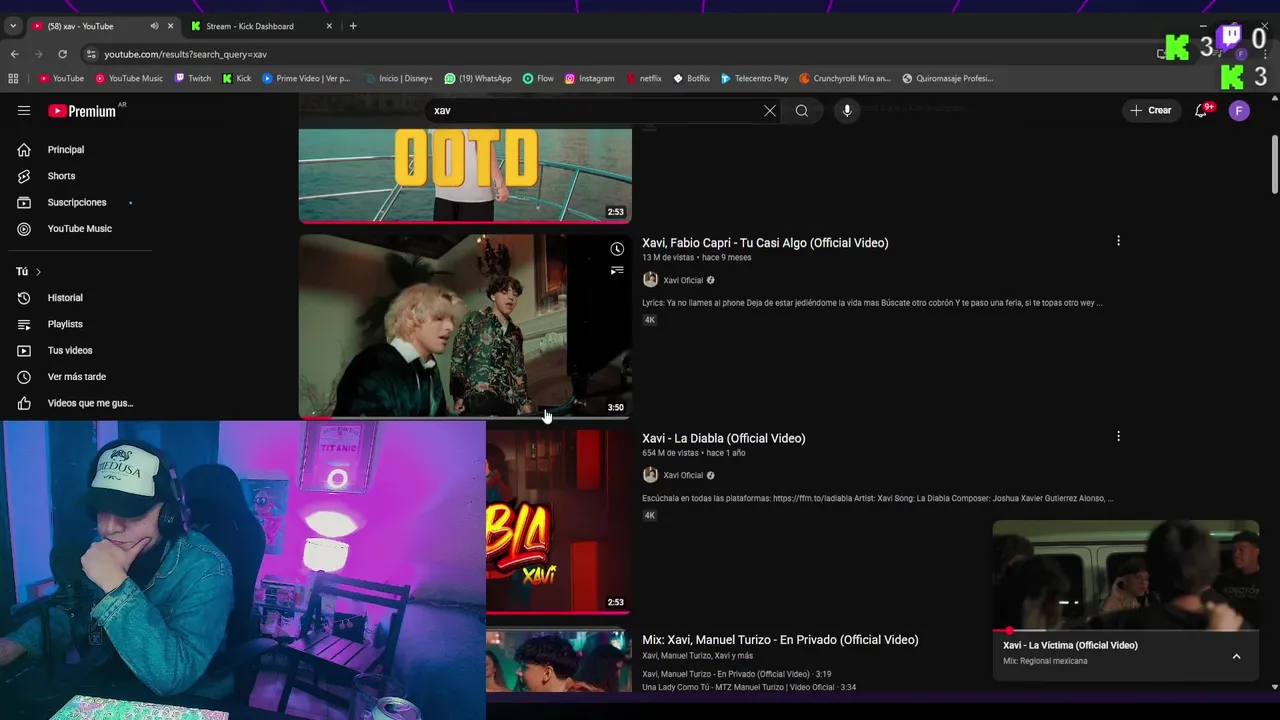Add Tu Casi Algo to watch later
1280x720 pixels.
[x=617, y=249]
